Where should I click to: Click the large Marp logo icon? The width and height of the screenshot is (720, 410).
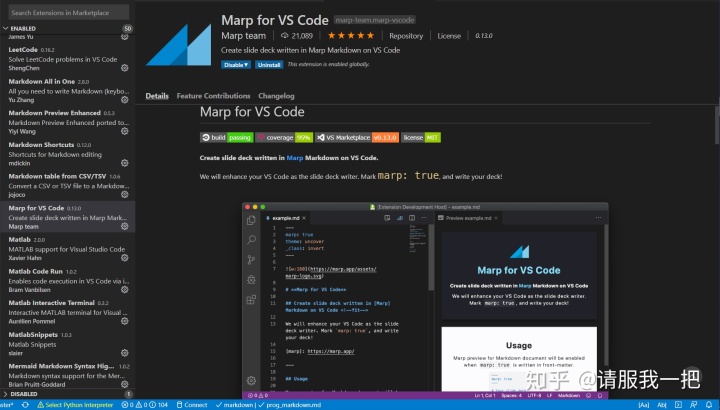[179, 45]
